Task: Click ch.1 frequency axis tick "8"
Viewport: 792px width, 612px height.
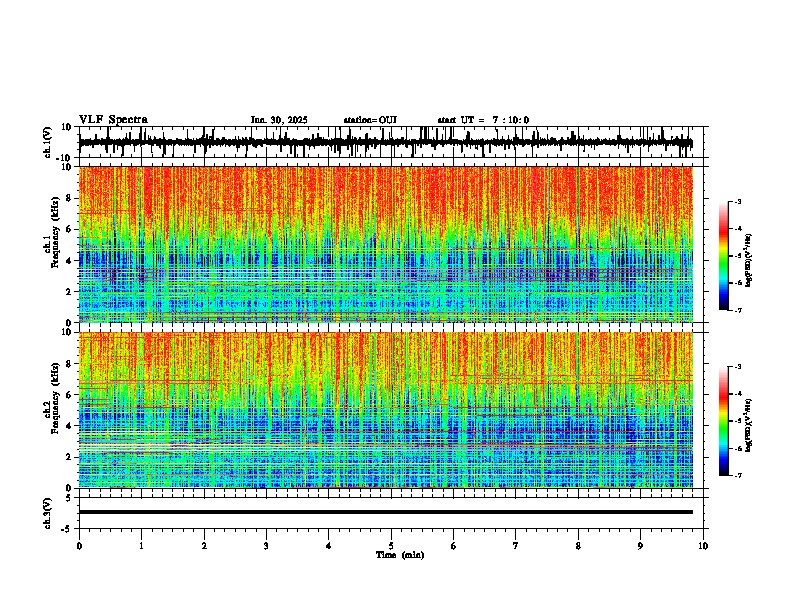Action: point(70,198)
